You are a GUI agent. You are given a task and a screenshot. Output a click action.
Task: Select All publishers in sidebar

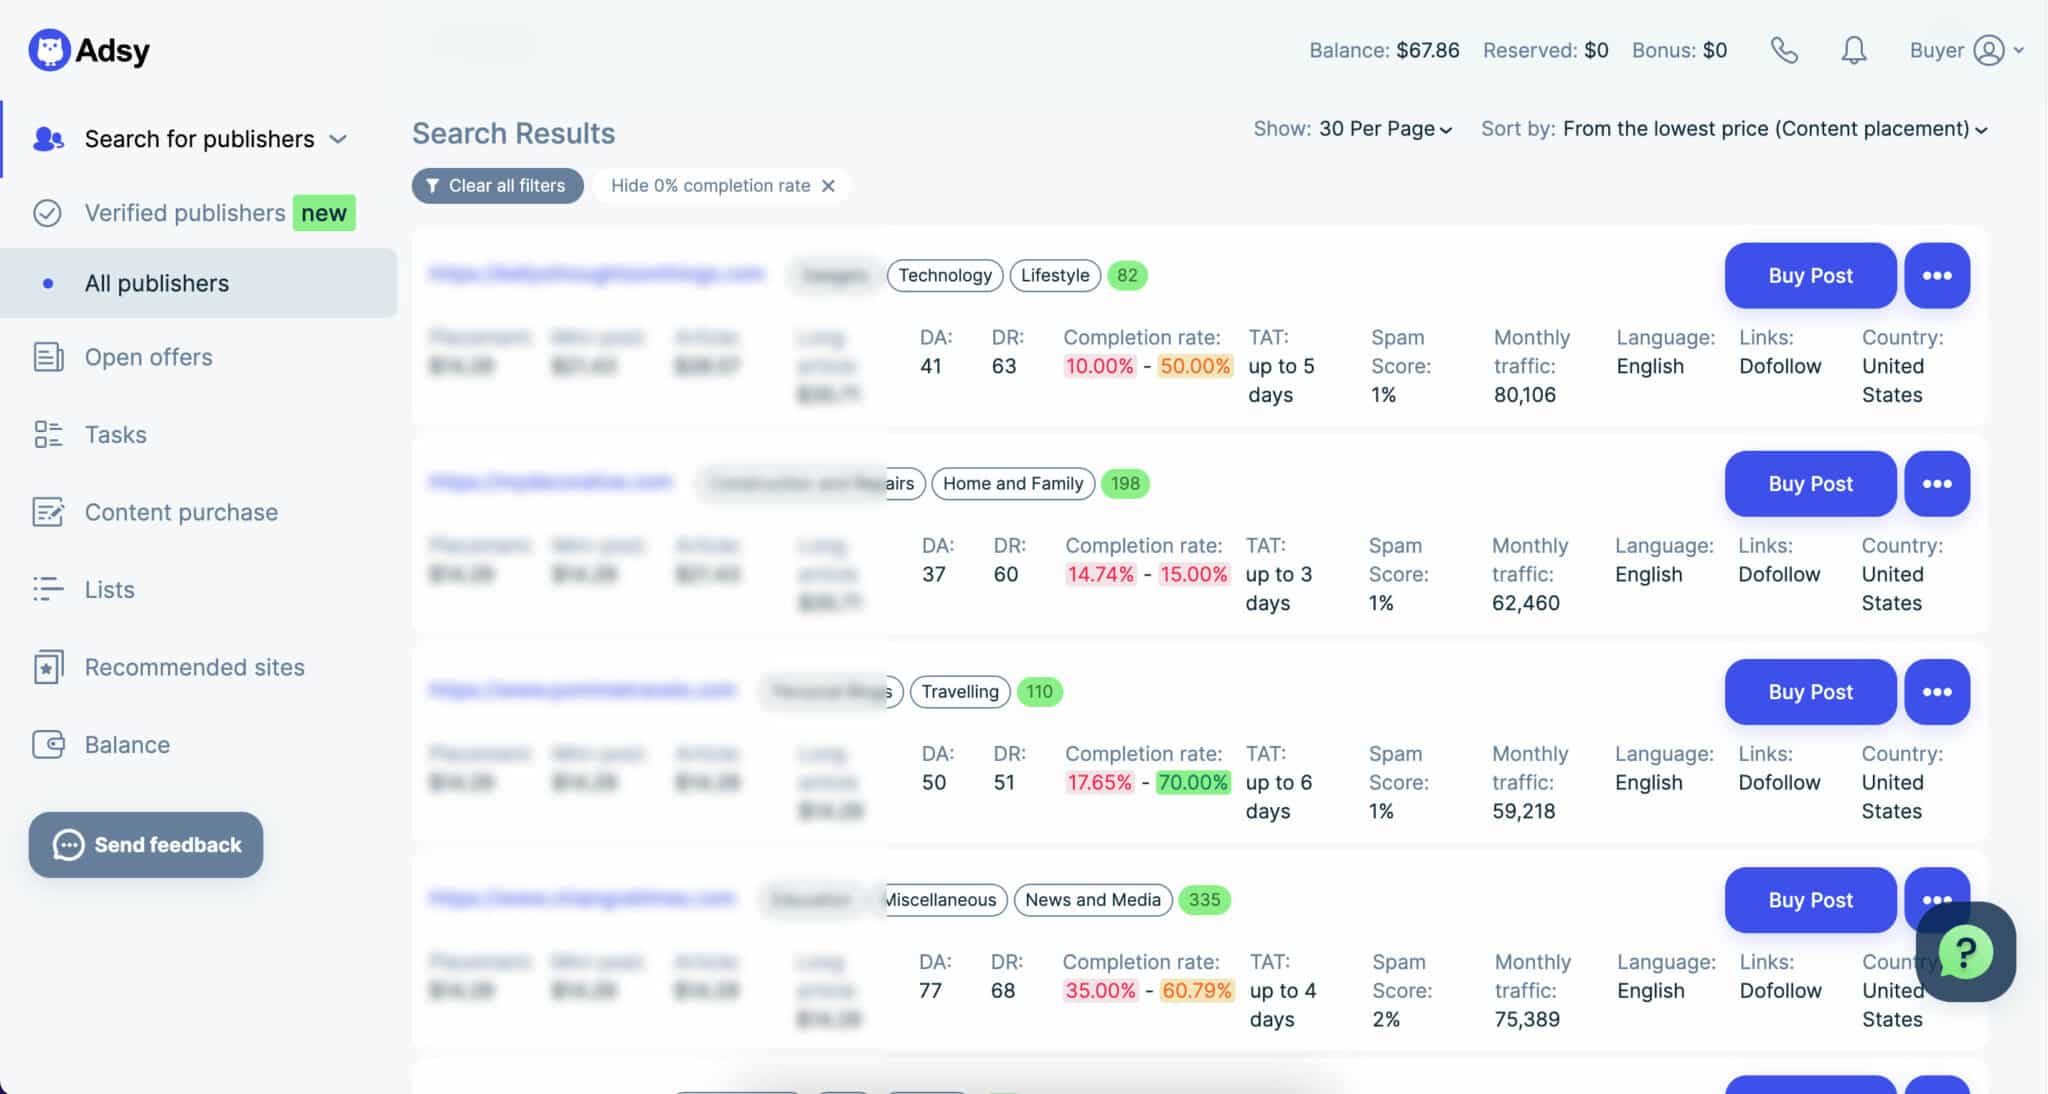click(x=198, y=283)
